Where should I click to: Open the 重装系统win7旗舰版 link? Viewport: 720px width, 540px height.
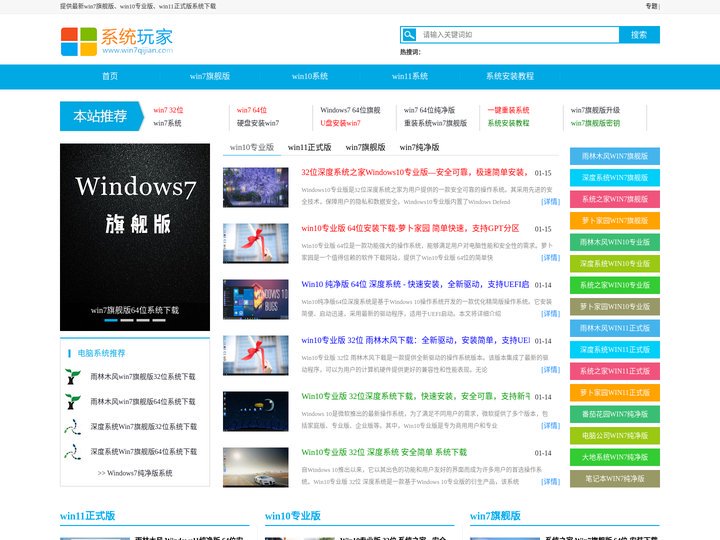(x=435, y=123)
